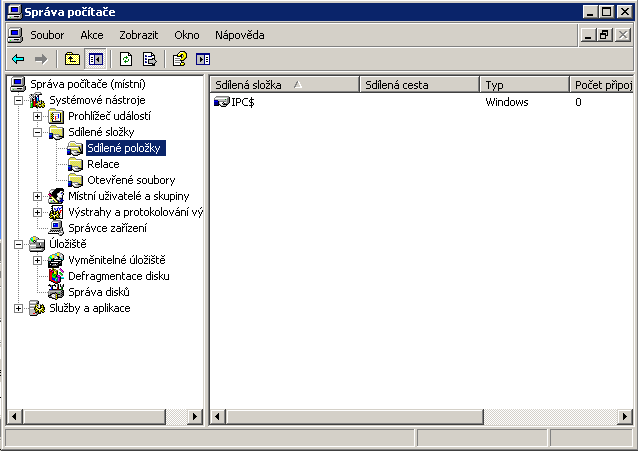This screenshot has height=451, width=638.
Task: Open the Akce menu
Action: [x=92, y=35]
